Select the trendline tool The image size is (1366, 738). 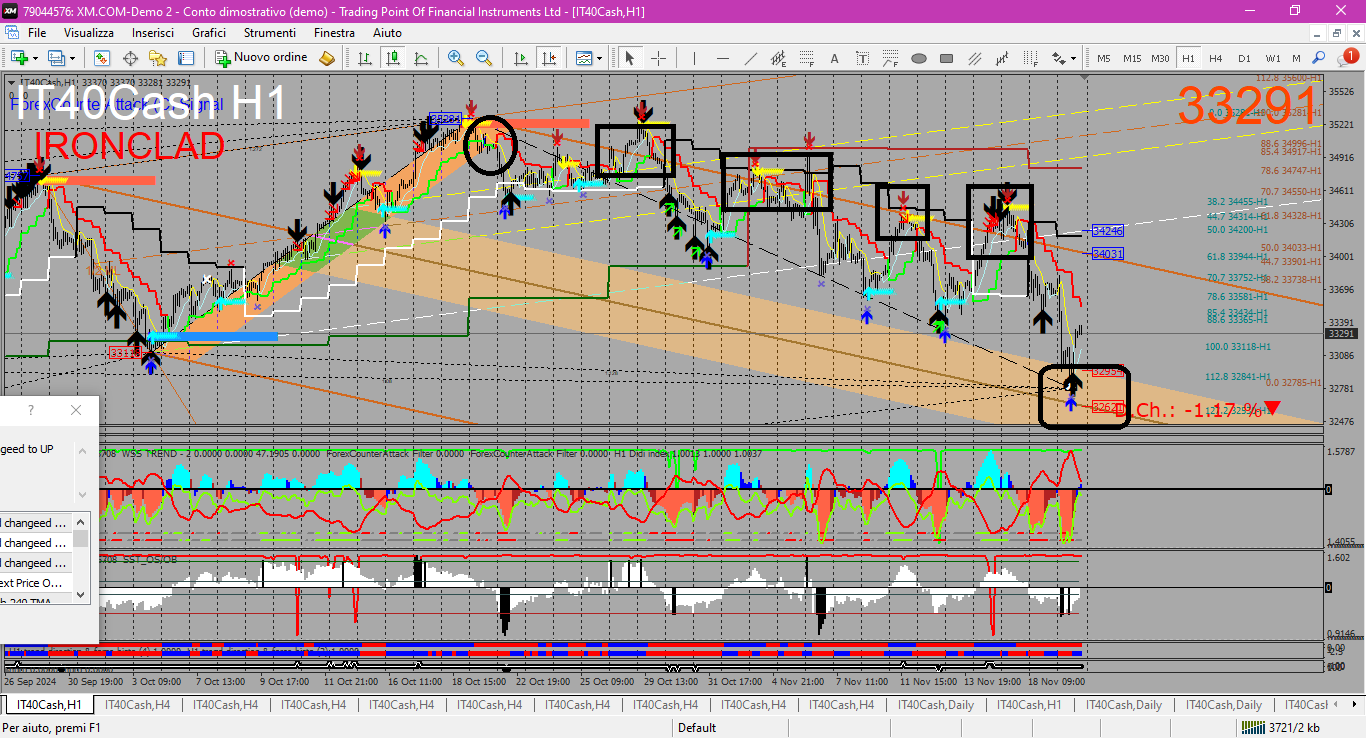click(749, 58)
